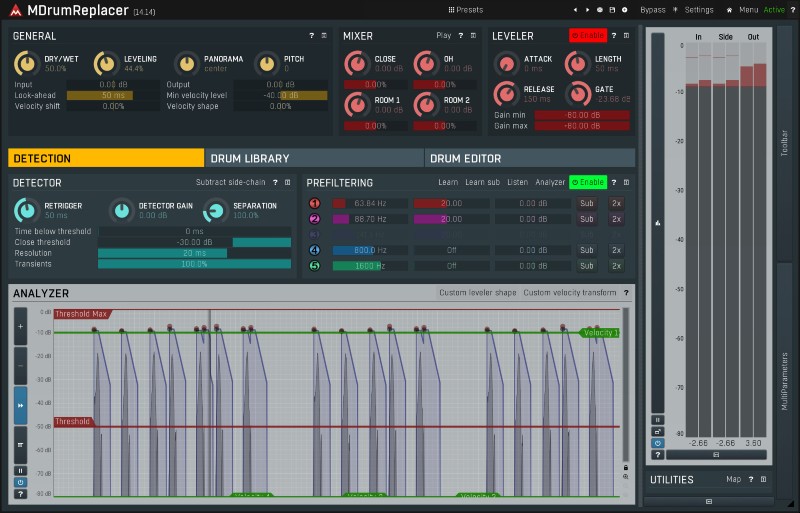The width and height of the screenshot is (800, 513).
Task: Click the Leveler Attack knob
Action: (x=506, y=63)
